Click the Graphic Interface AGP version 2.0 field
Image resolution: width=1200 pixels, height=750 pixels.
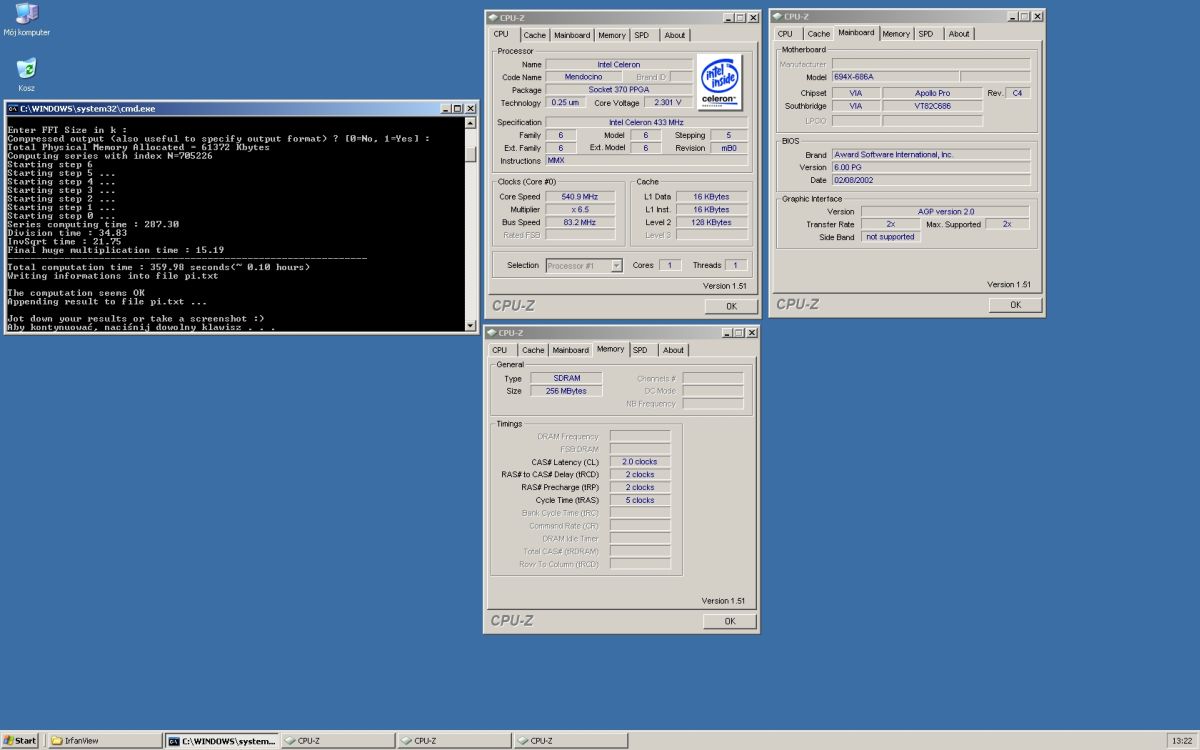[x=945, y=212]
